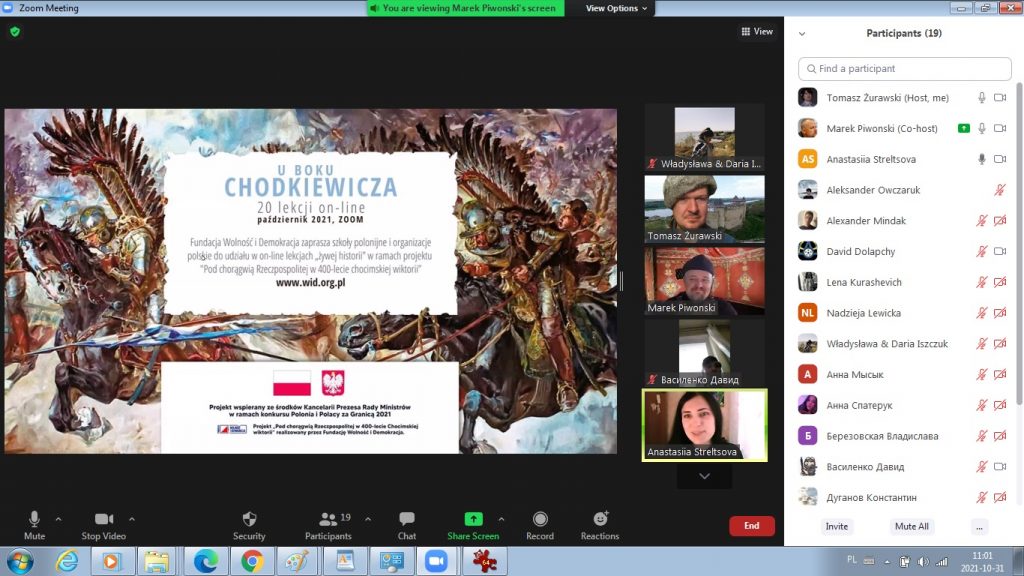Stop Video using the camera button
This screenshot has width=1024, height=576.
click(103, 520)
